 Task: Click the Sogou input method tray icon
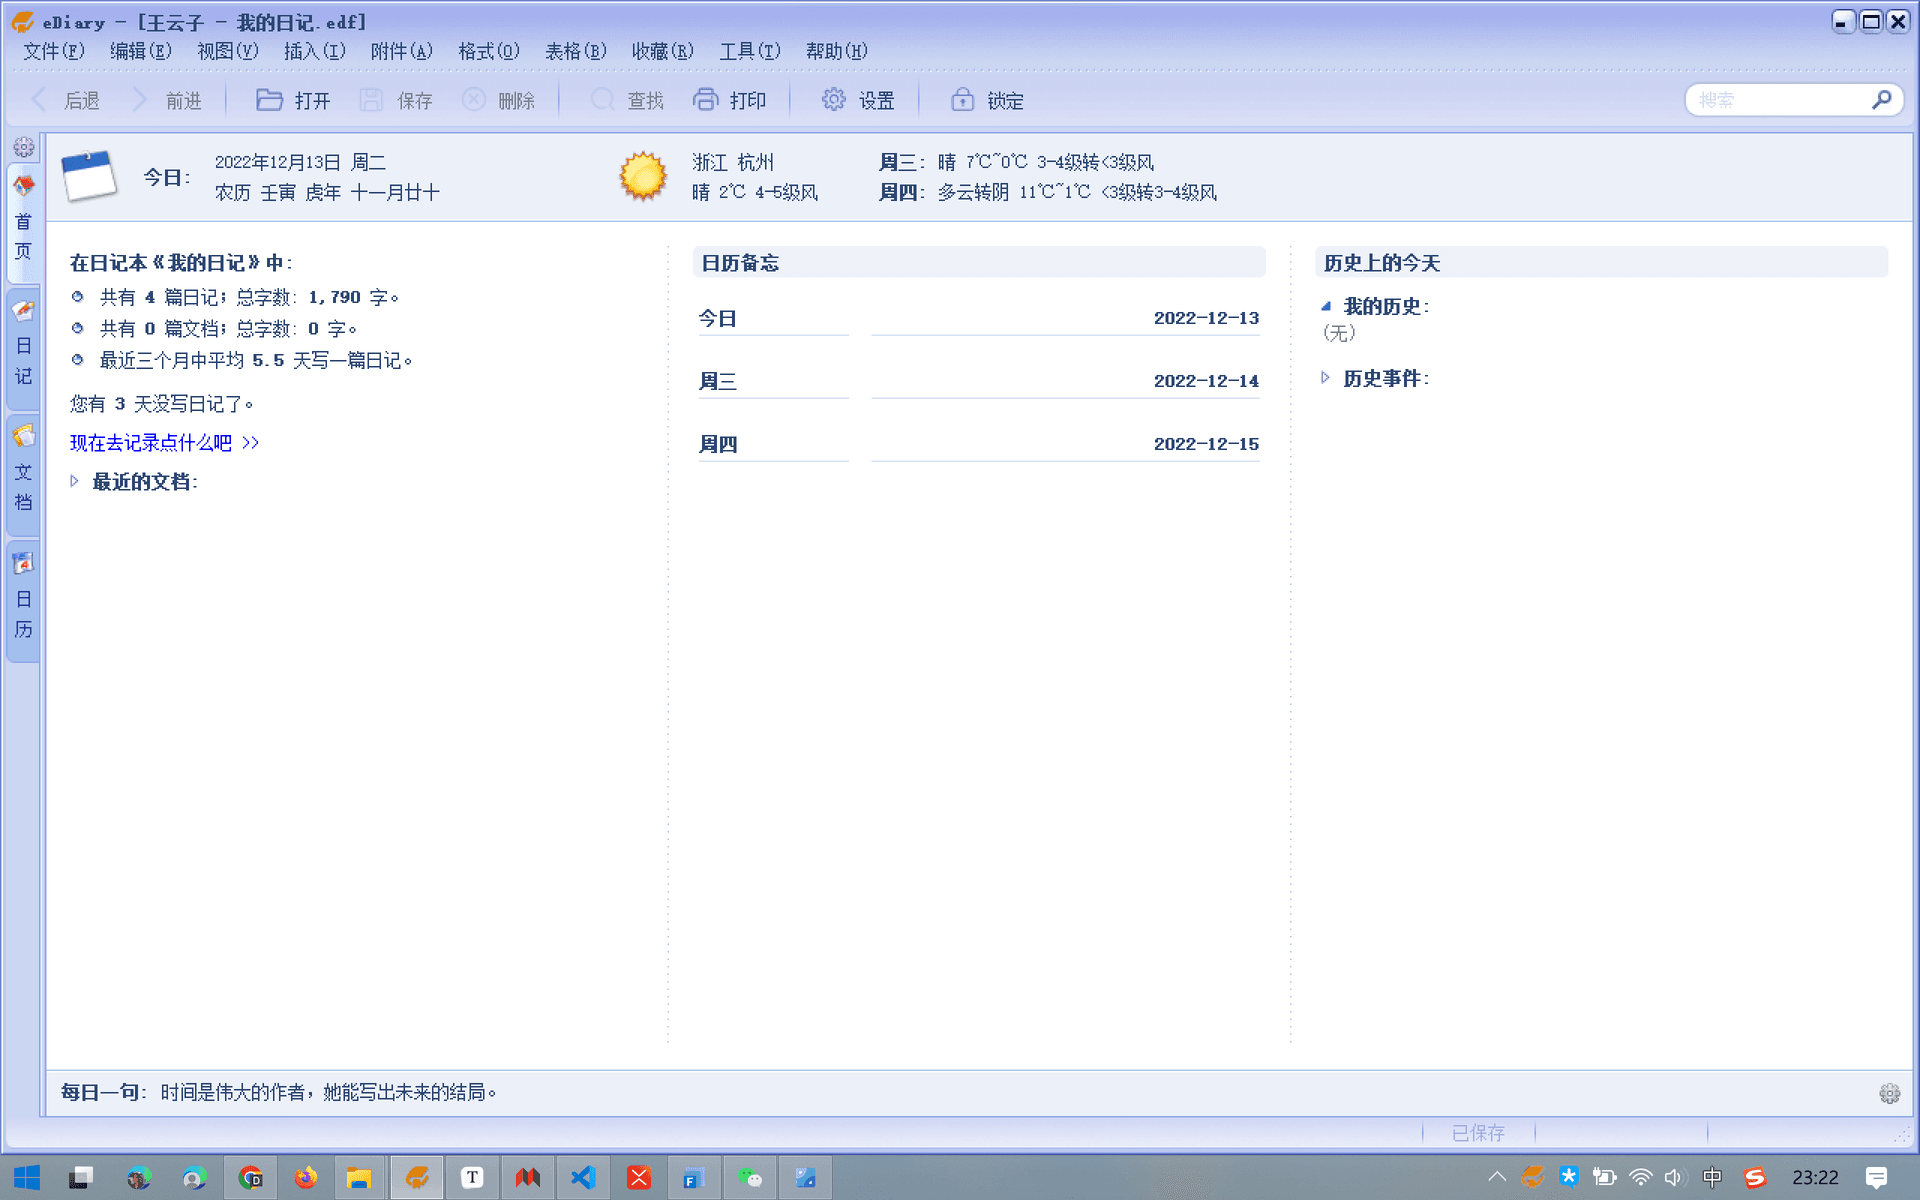(x=1755, y=1177)
